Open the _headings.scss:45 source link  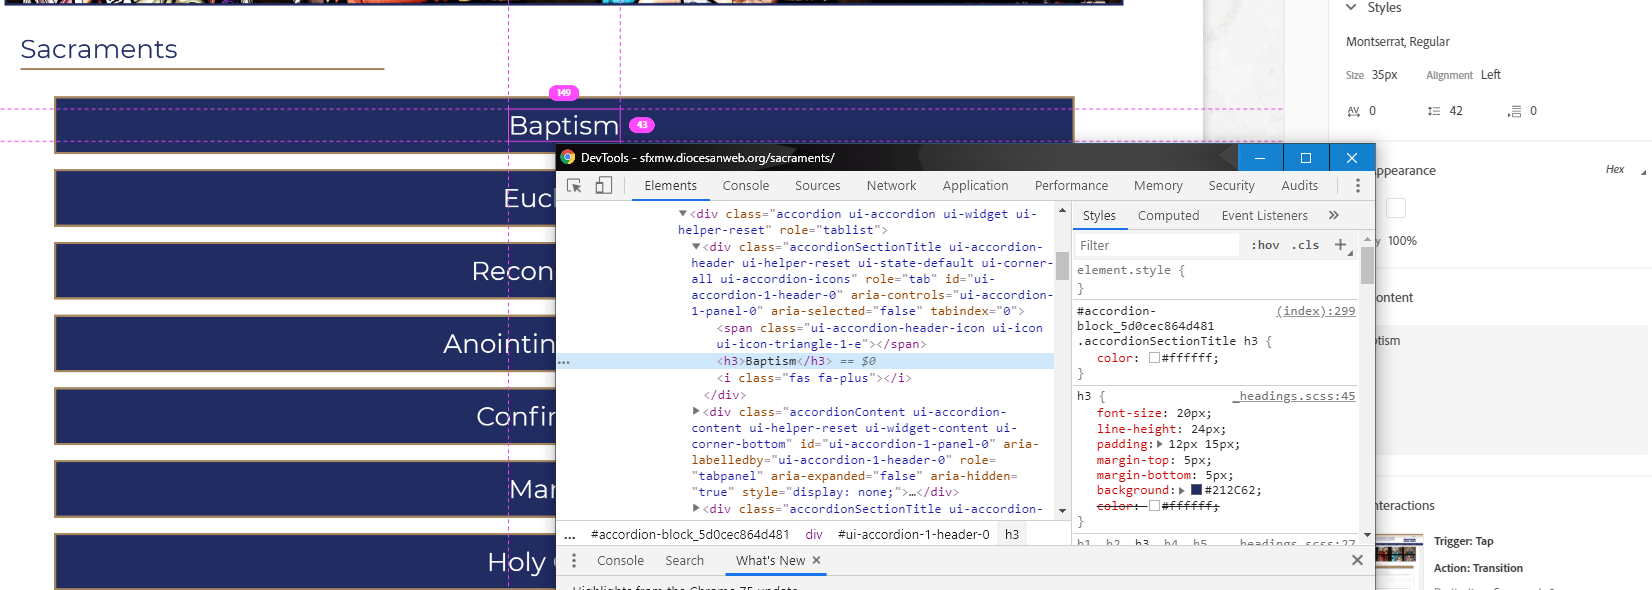click(x=1297, y=397)
